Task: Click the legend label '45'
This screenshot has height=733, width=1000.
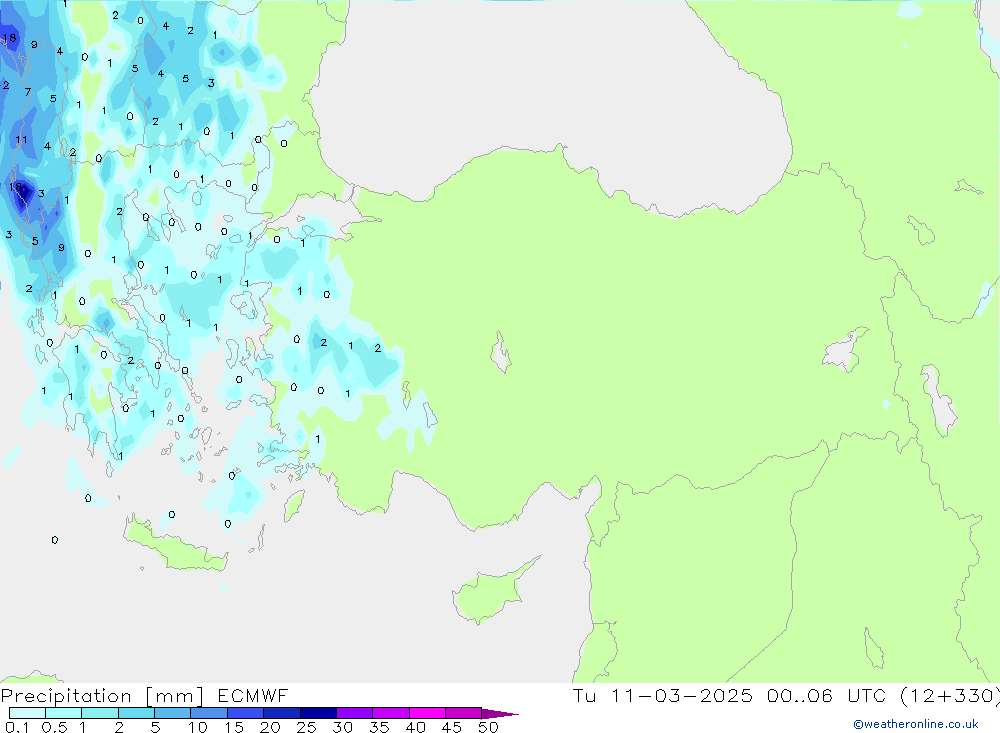Action: (452, 727)
